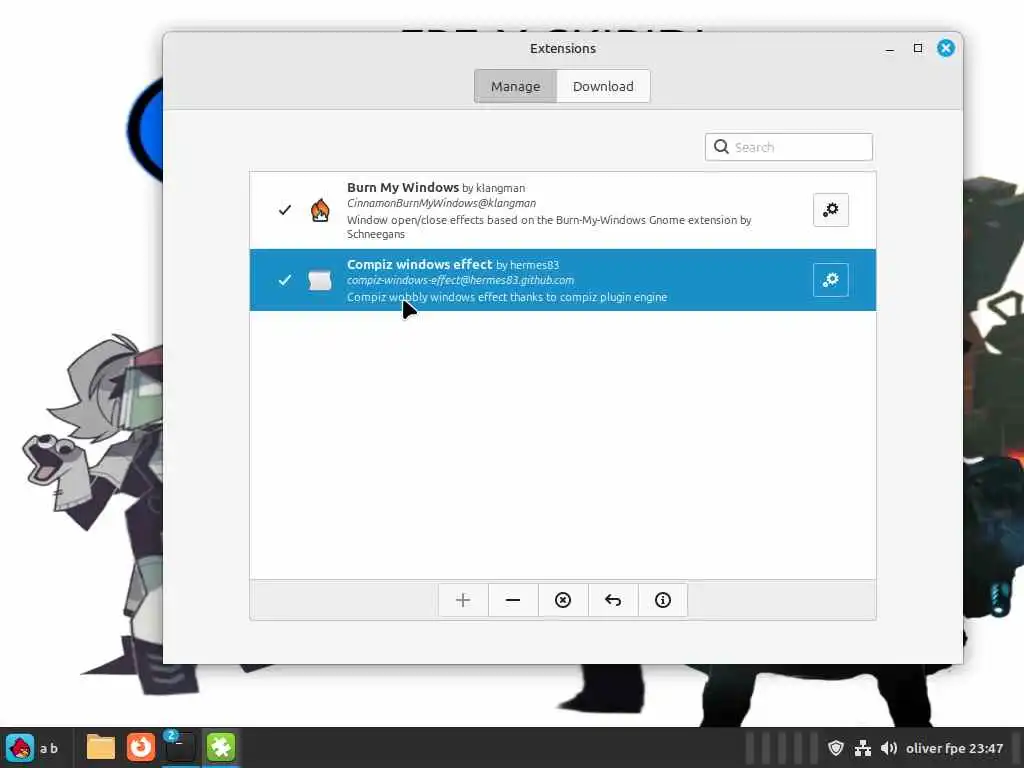Open the menu launcher in the taskbar
The width and height of the screenshot is (1024, 768).
click(20, 747)
